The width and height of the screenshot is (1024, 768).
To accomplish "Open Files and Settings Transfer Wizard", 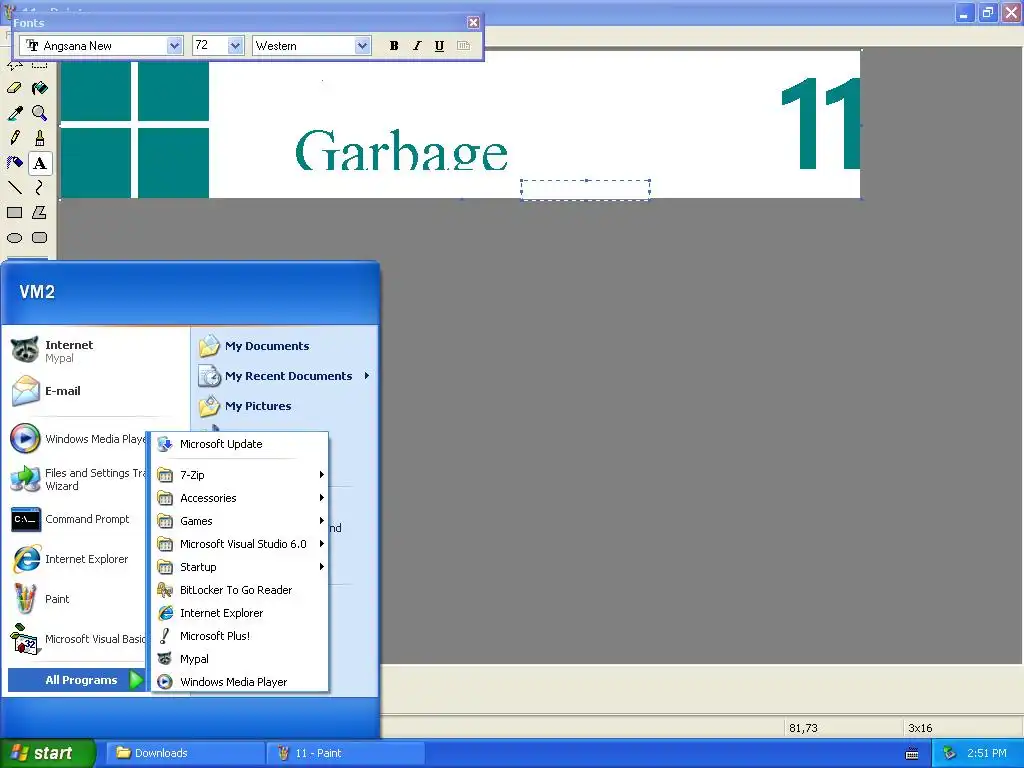I will [x=78, y=479].
